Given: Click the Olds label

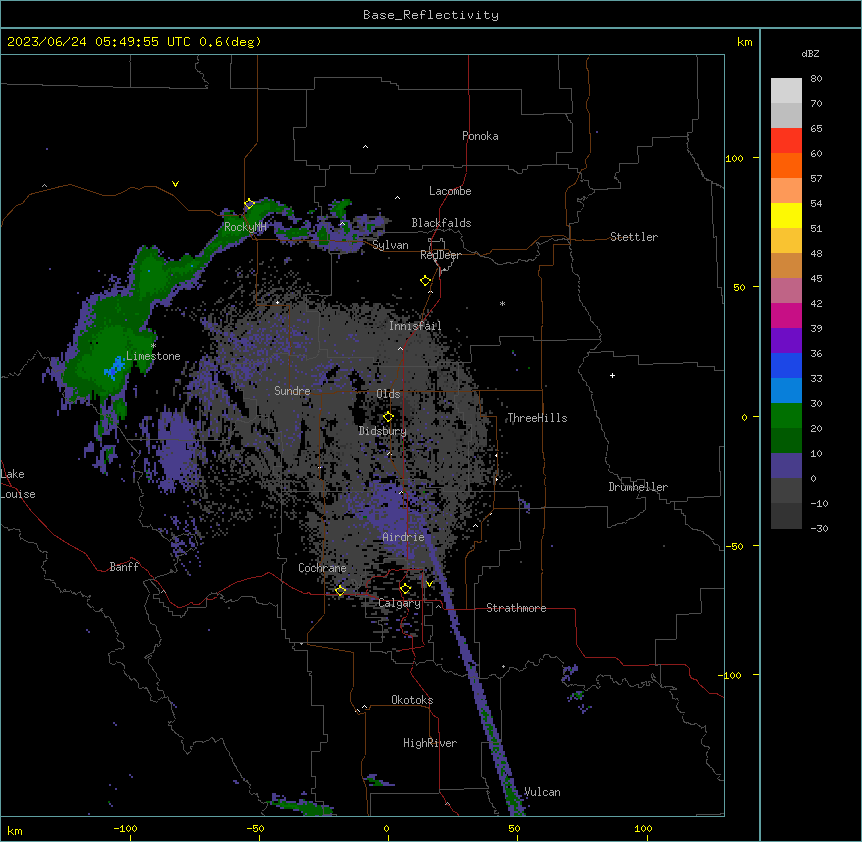Looking at the screenshot, I should [388, 394].
